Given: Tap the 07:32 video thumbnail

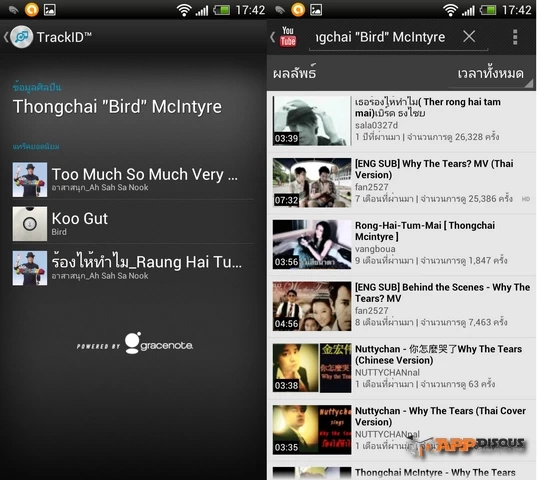Looking at the screenshot, I should 312,183.
